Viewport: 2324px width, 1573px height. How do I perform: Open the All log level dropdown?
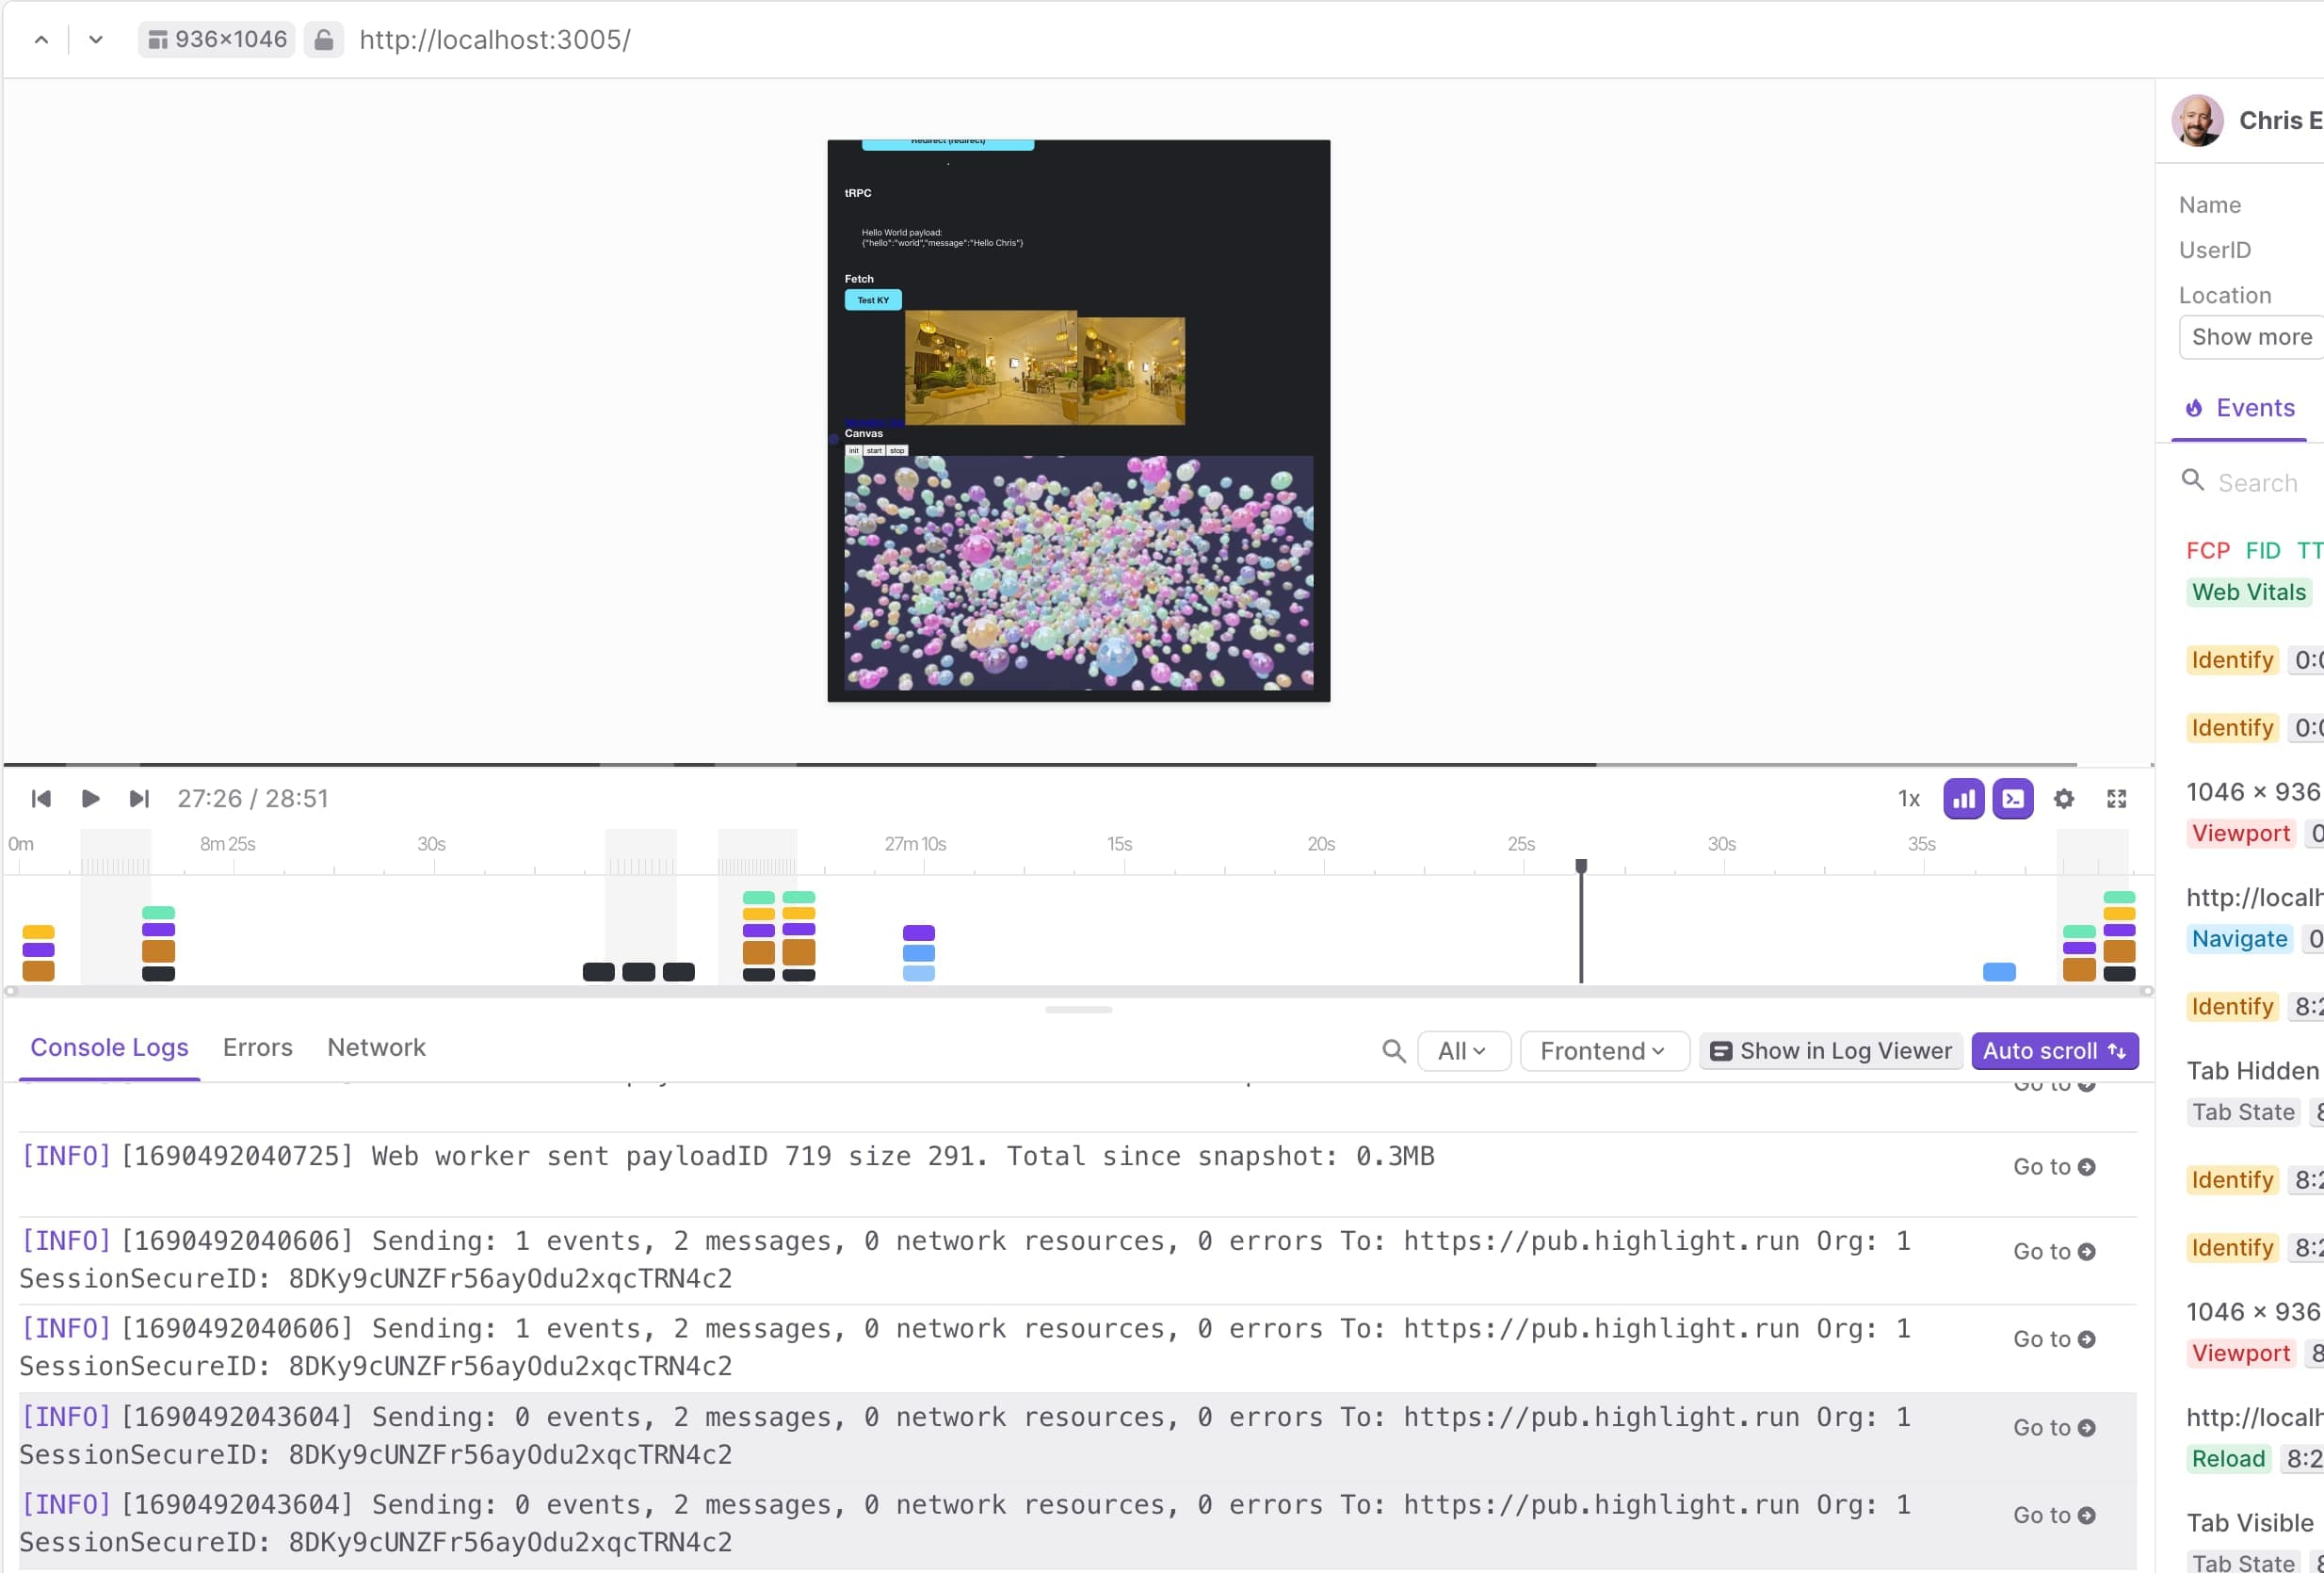[1462, 1050]
